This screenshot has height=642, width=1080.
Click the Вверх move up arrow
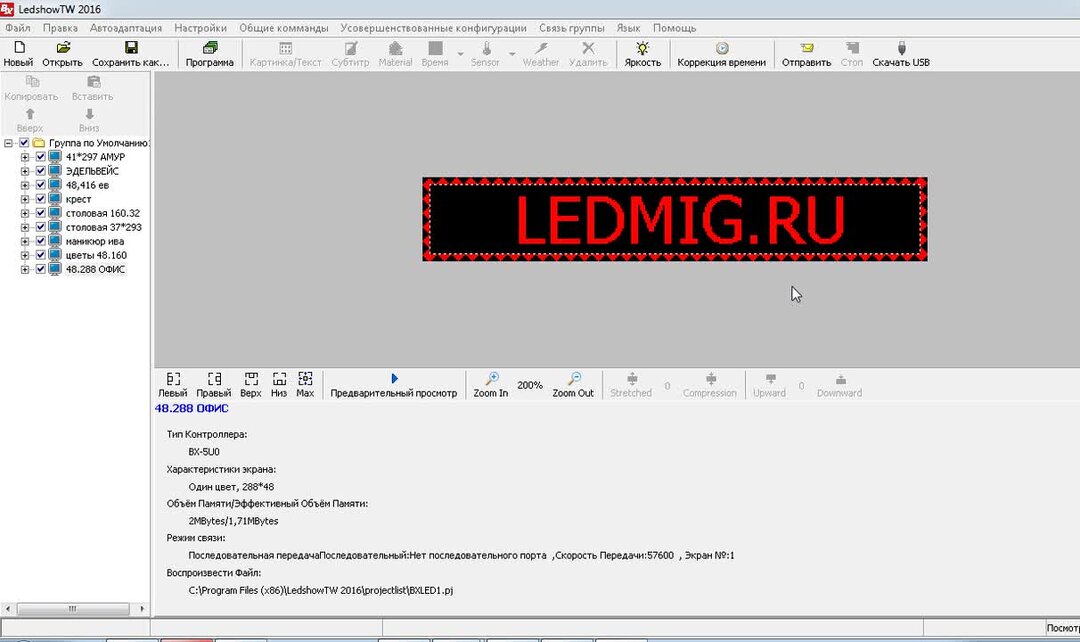30,114
